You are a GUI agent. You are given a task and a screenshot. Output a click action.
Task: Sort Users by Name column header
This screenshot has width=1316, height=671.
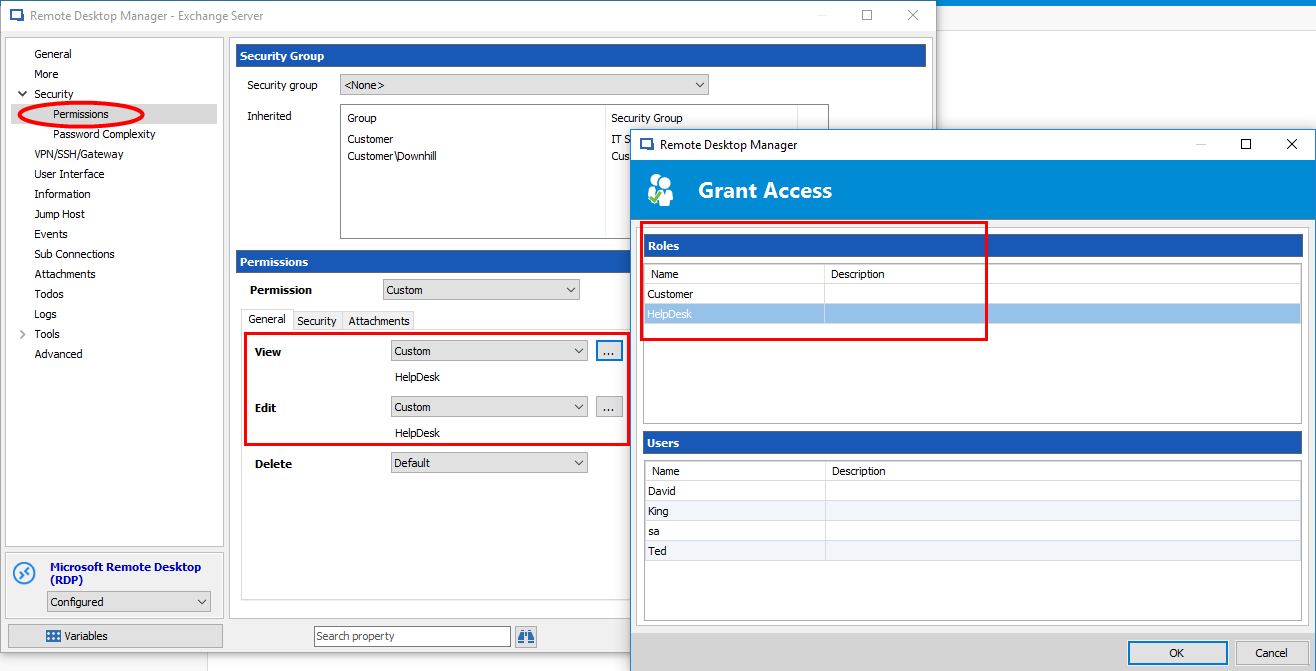tap(735, 471)
